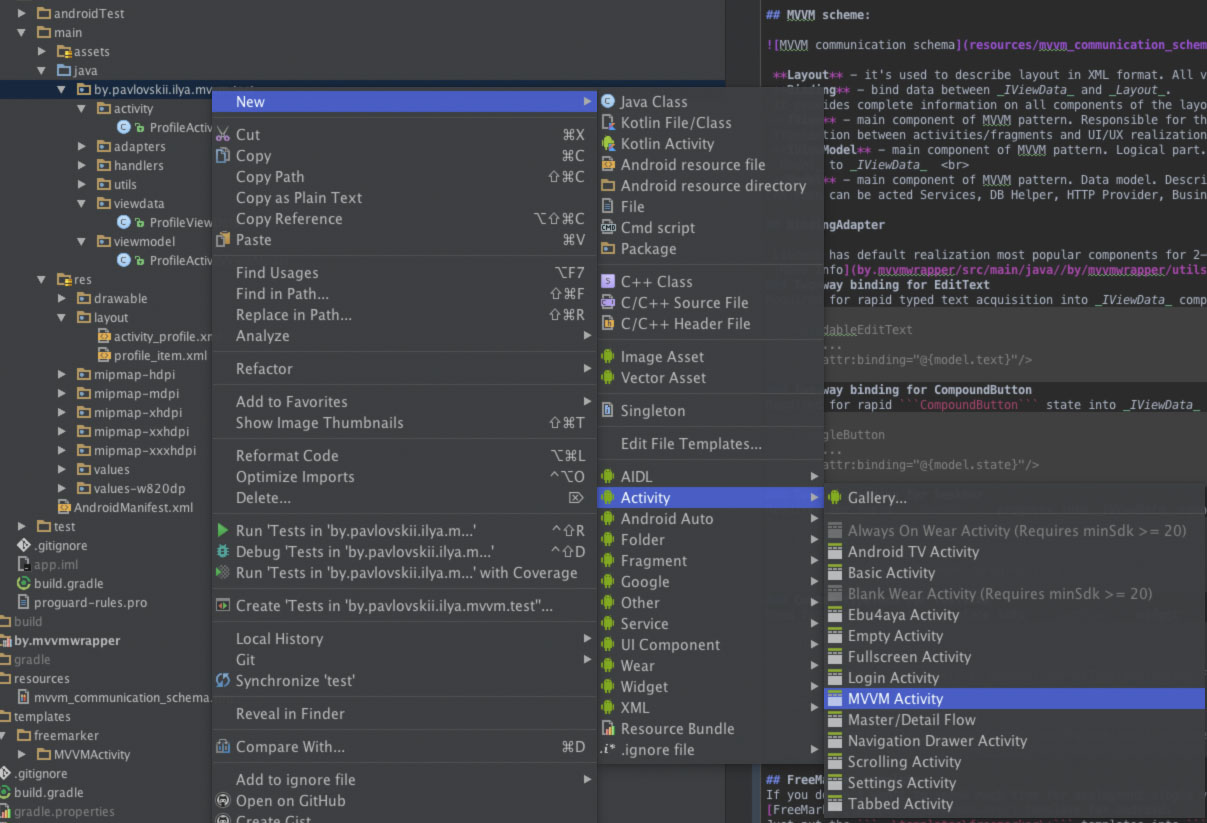Select Reveal in Finder

(405, 713)
